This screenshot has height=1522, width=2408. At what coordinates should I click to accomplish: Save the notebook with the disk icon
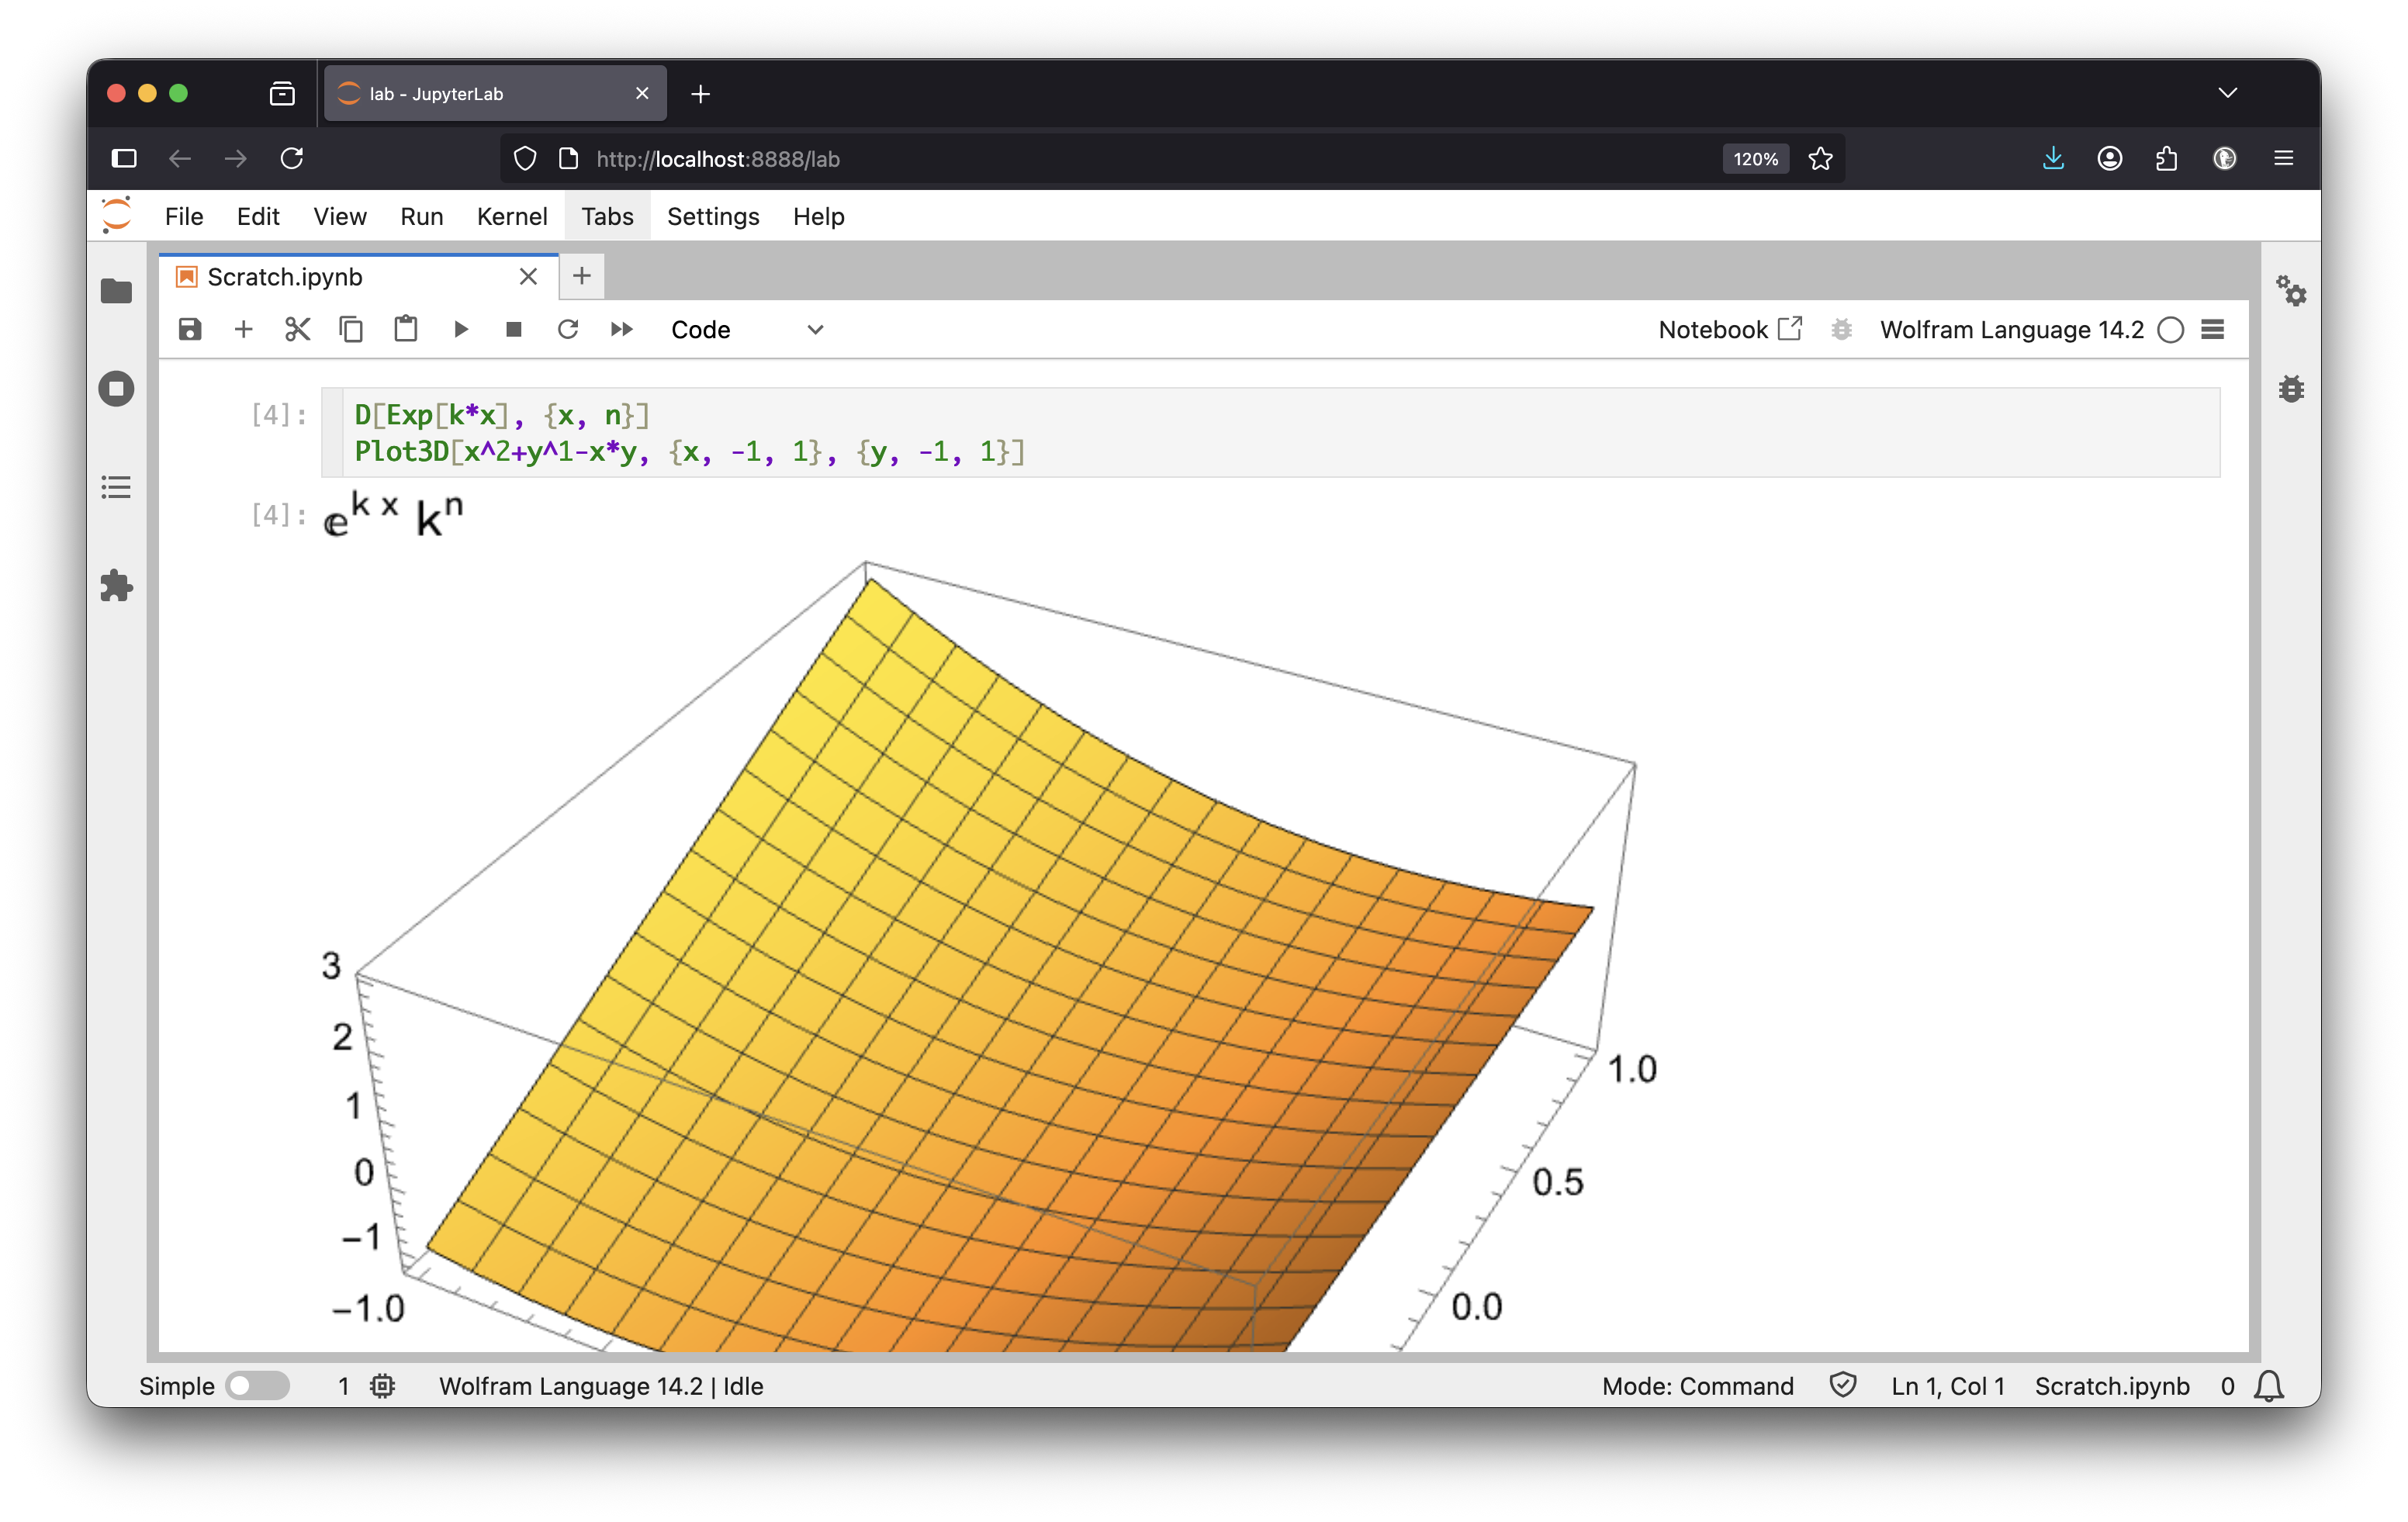pyautogui.click(x=190, y=329)
